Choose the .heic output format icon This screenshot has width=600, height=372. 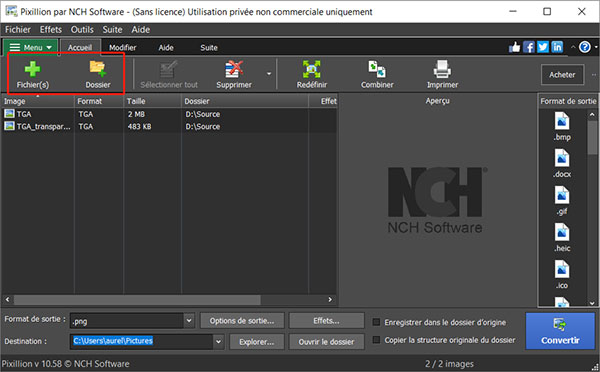click(562, 232)
